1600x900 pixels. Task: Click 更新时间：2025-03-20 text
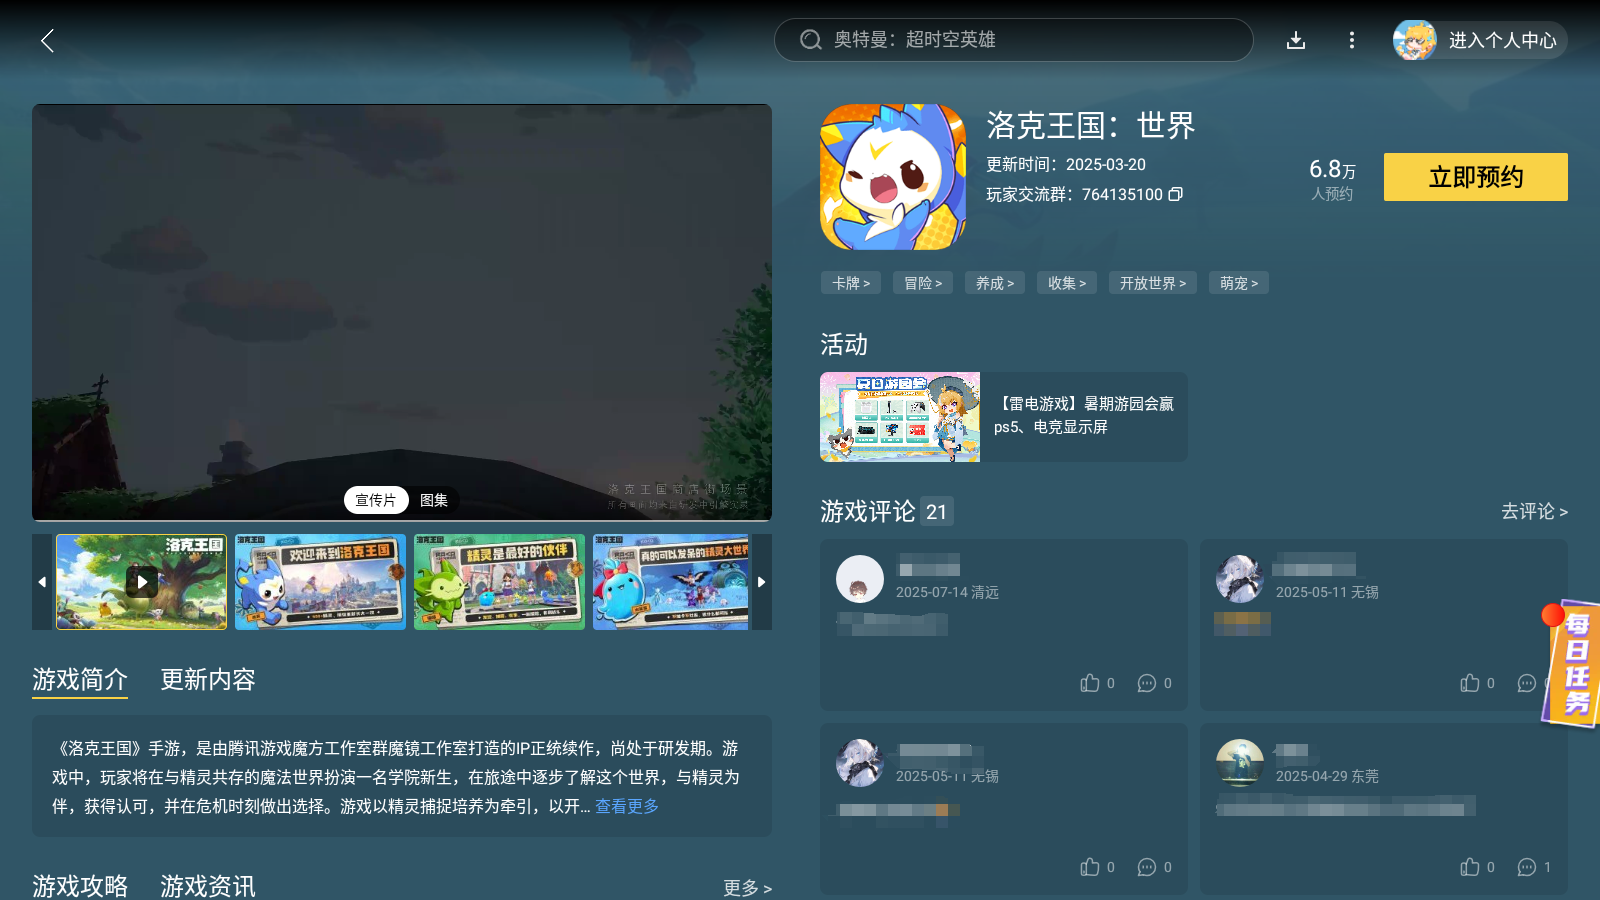1066,164
